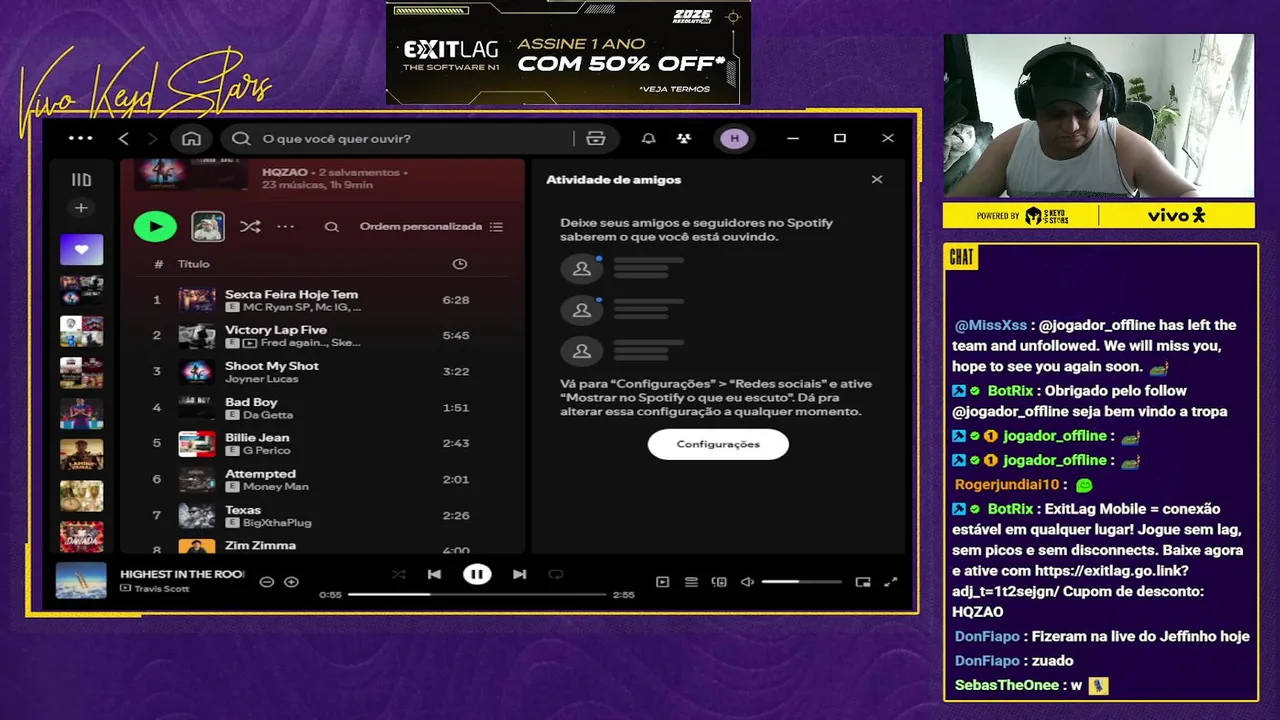Screen dimensions: 1280x720
Task: Open artist link 'Da Getta'
Action: pos(268,415)
